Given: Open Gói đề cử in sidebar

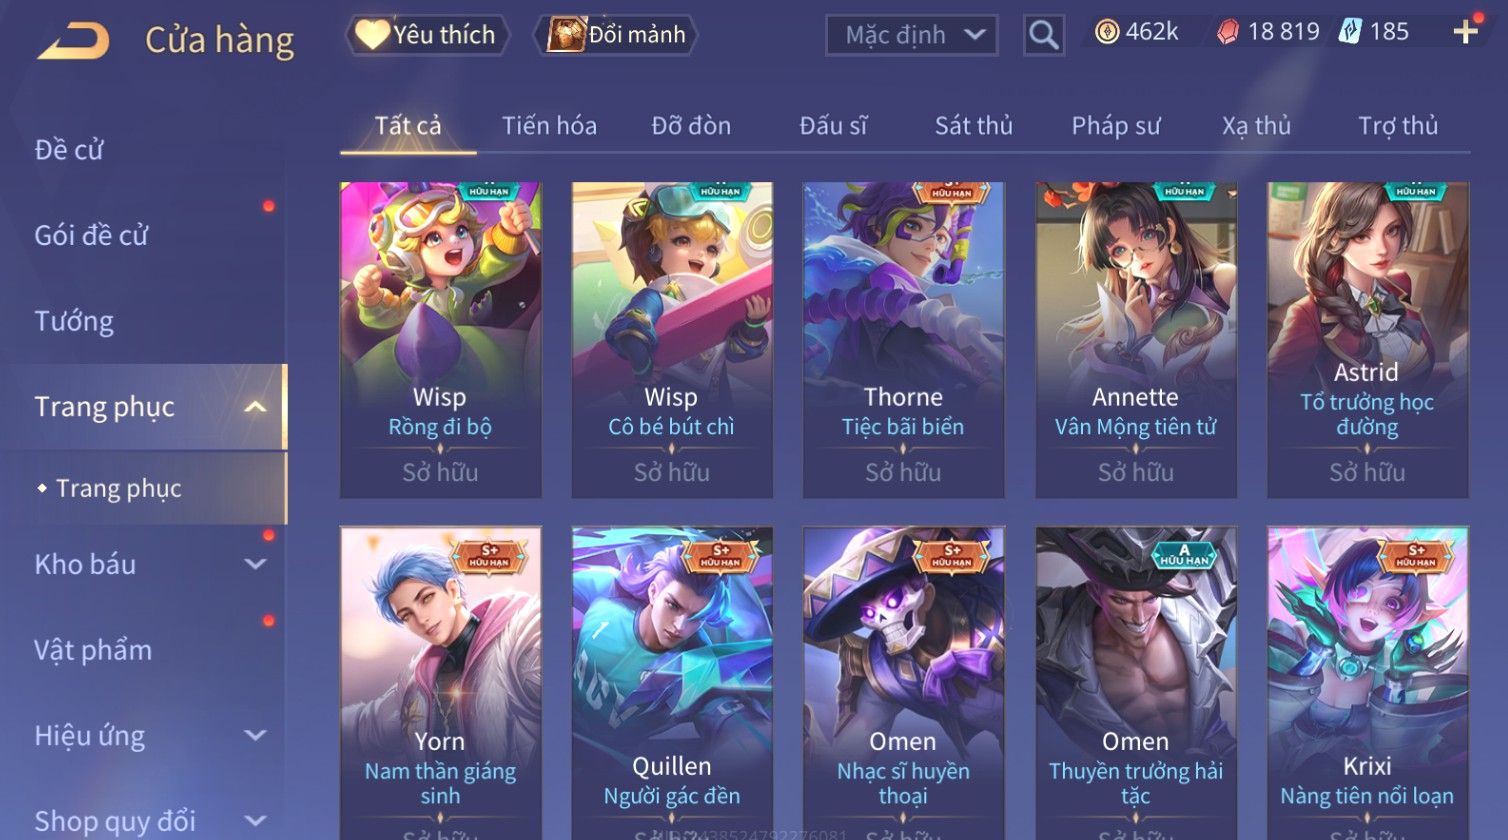Looking at the screenshot, I should 91,236.
